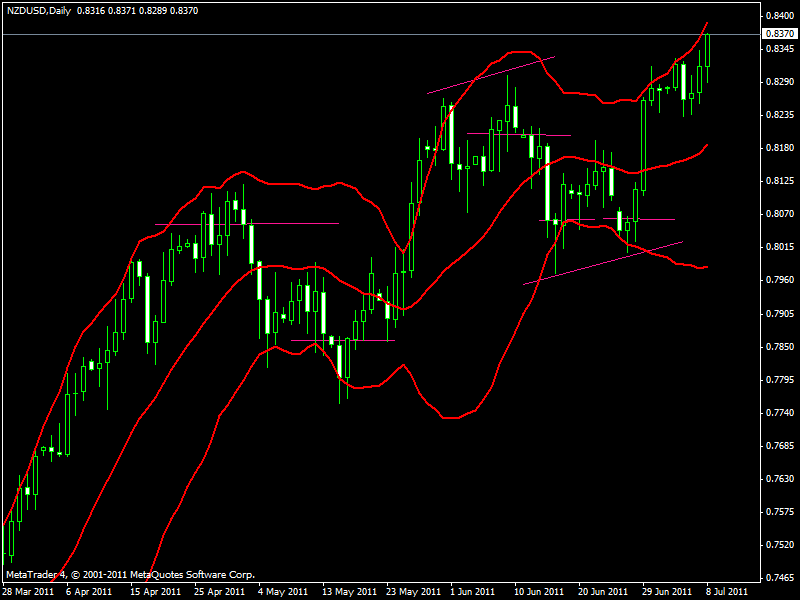Click the 0.8125 price axis label

[780, 181]
